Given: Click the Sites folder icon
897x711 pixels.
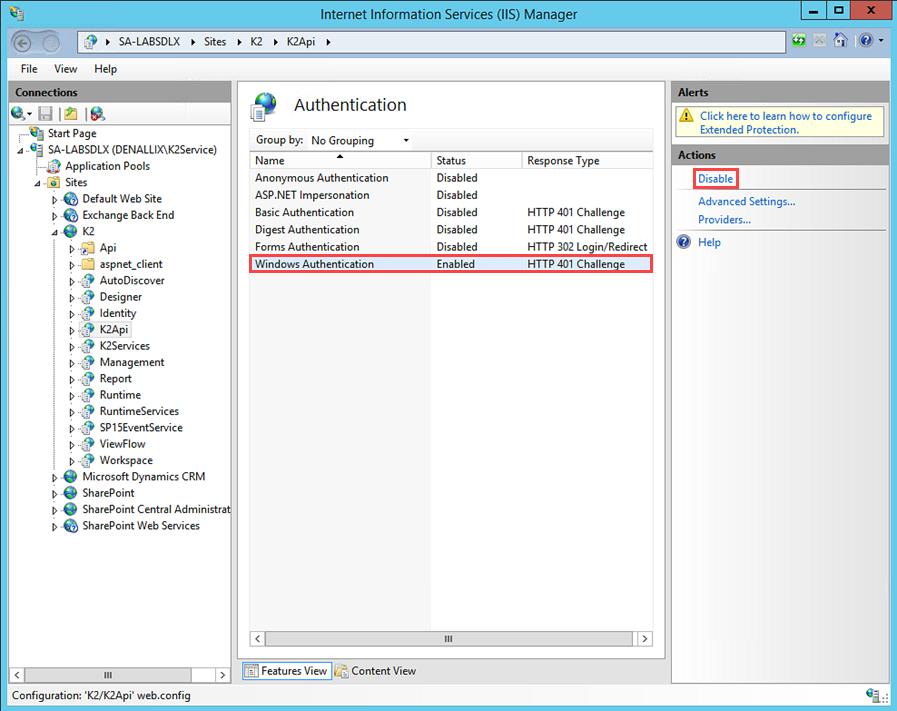Looking at the screenshot, I should coord(54,182).
